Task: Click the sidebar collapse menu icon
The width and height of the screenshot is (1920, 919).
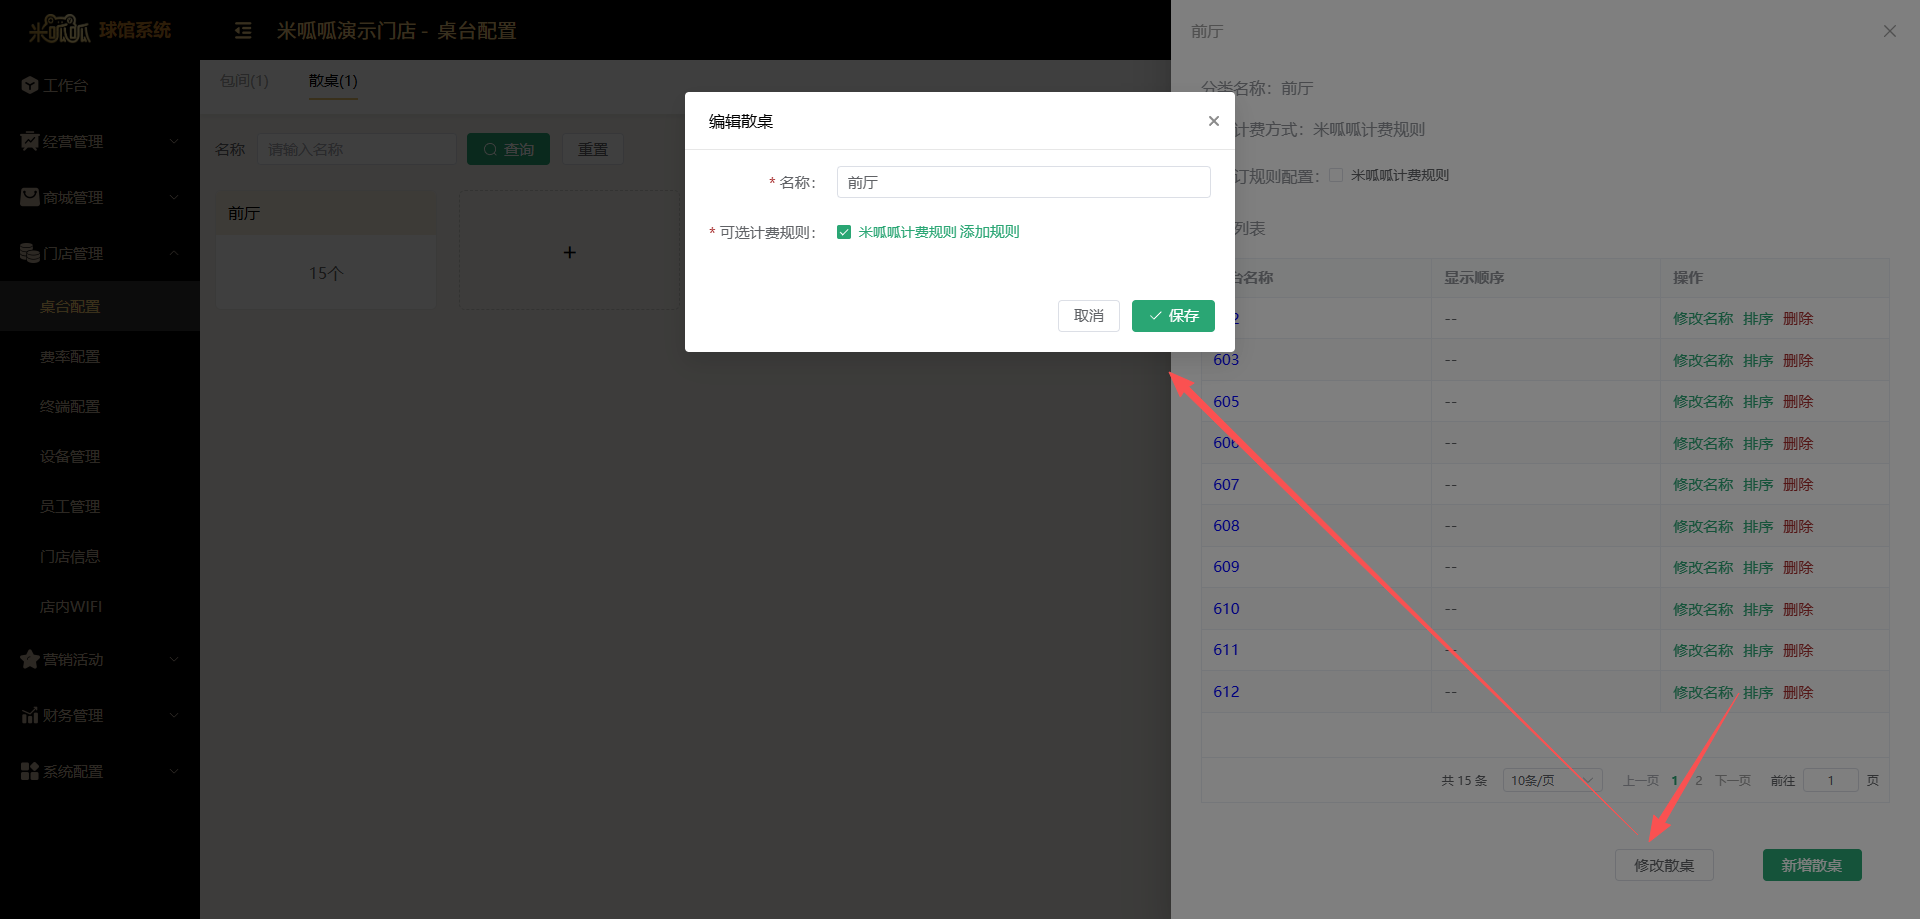Action: 243,31
